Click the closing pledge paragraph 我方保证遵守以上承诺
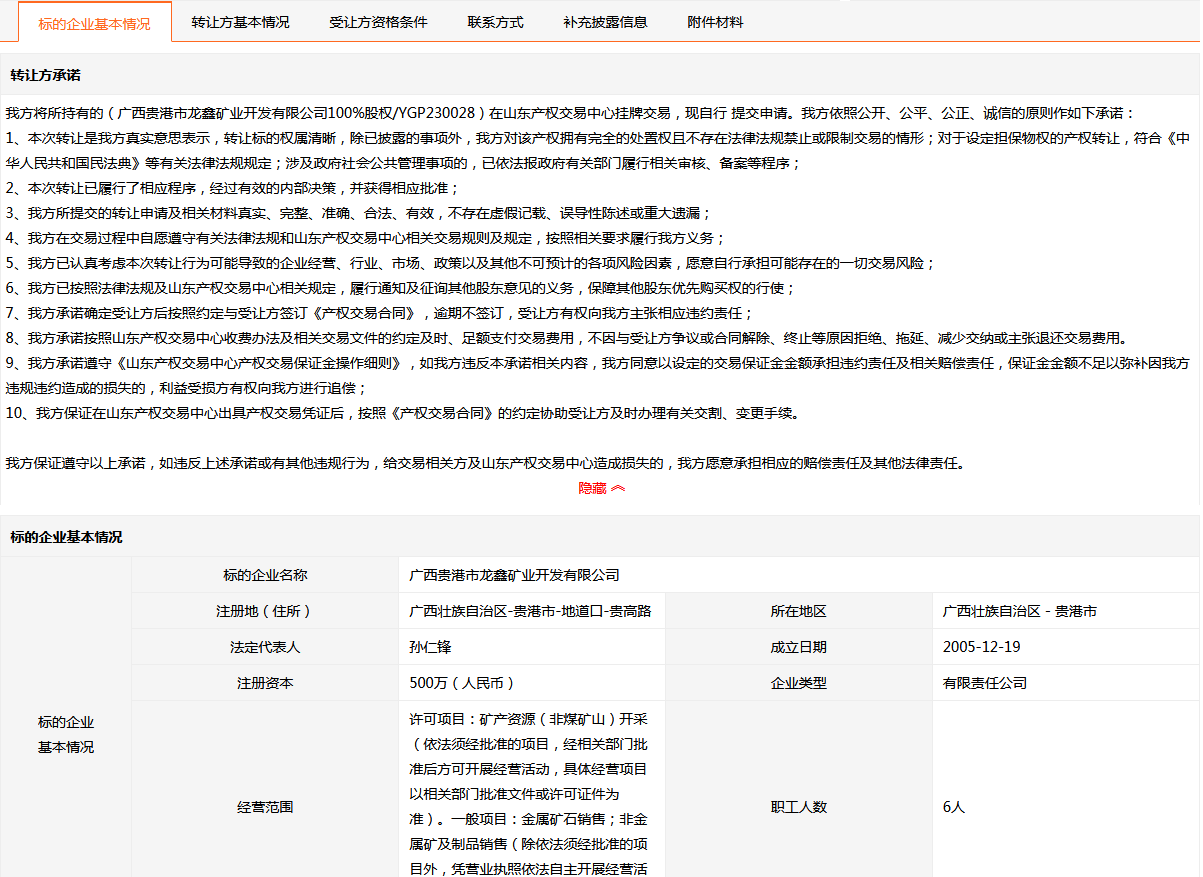This screenshot has height=877, width=1203. 484,463
